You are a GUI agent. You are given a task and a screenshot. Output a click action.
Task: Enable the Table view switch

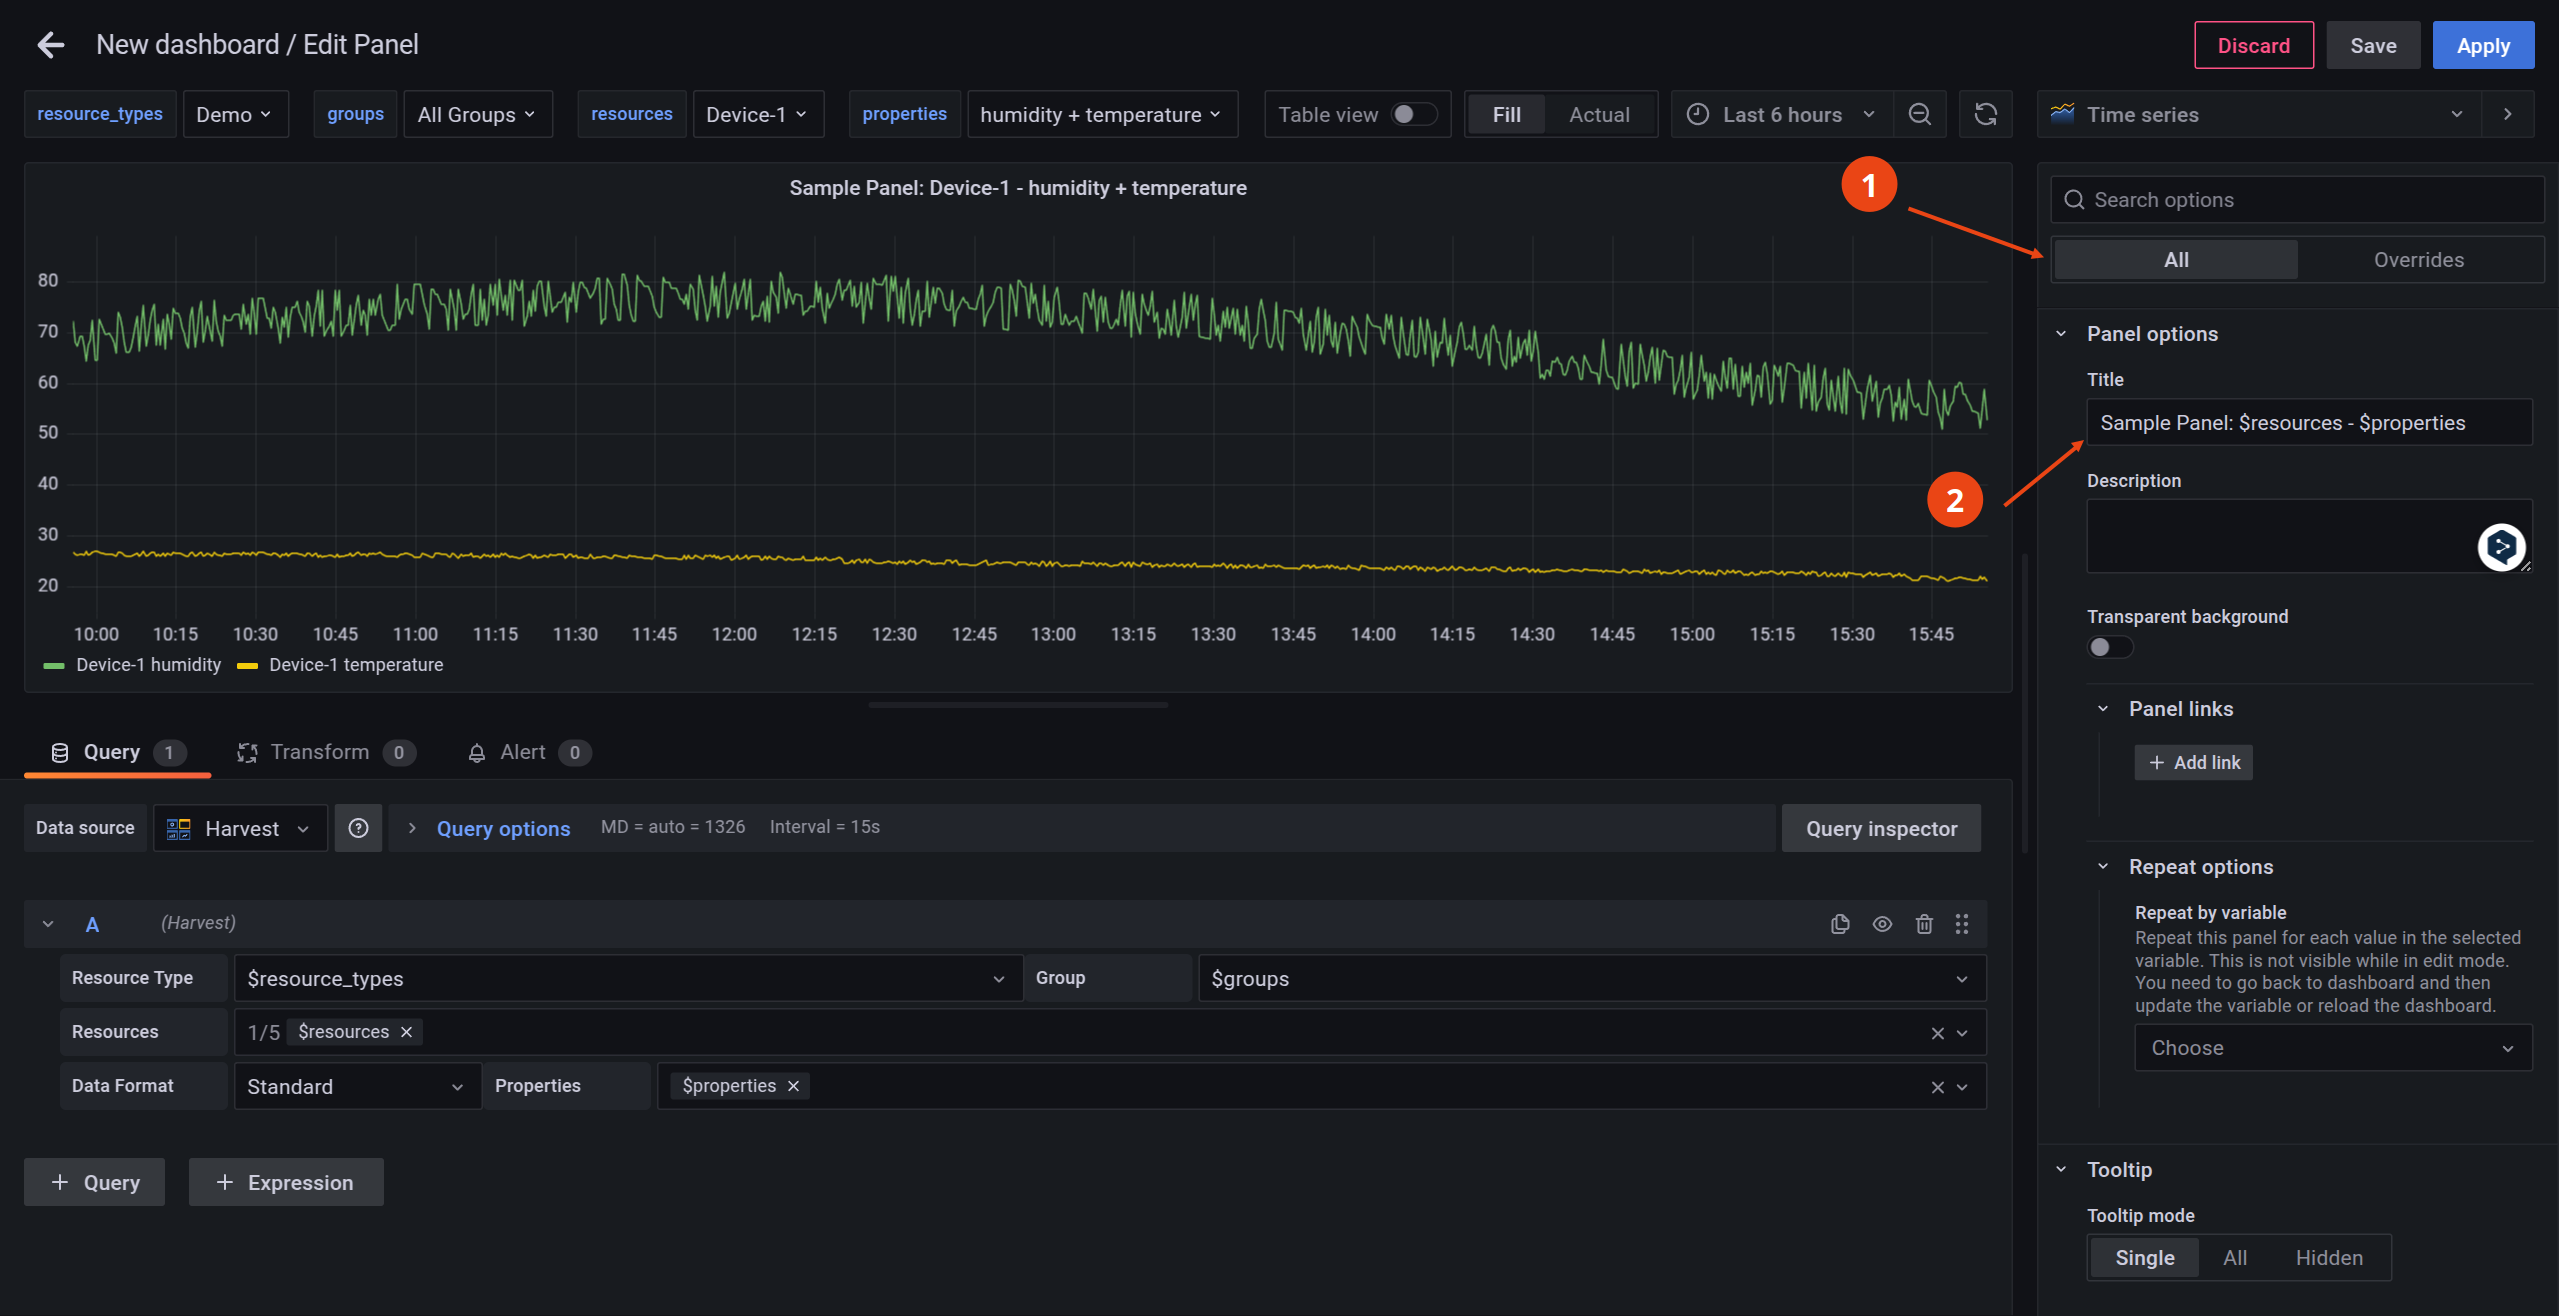(x=1412, y=114)
